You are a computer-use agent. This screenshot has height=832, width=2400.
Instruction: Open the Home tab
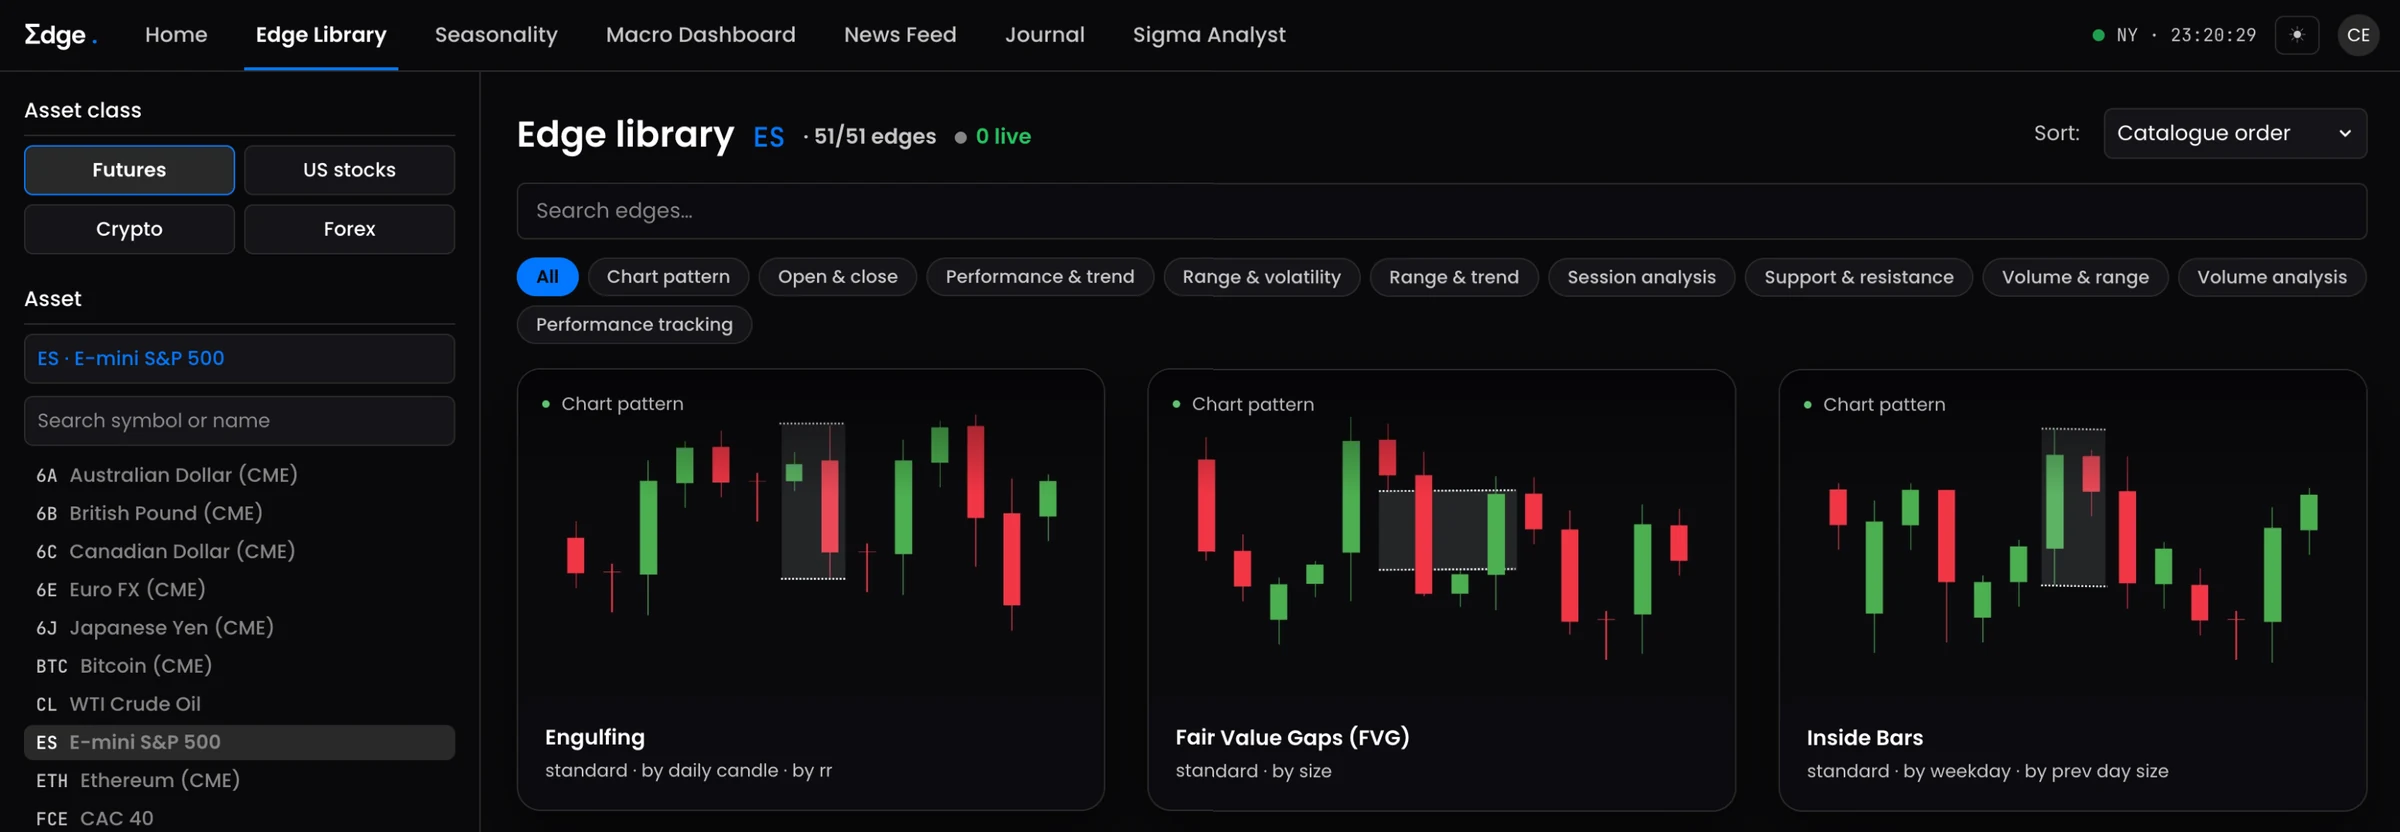pos(176,35)
